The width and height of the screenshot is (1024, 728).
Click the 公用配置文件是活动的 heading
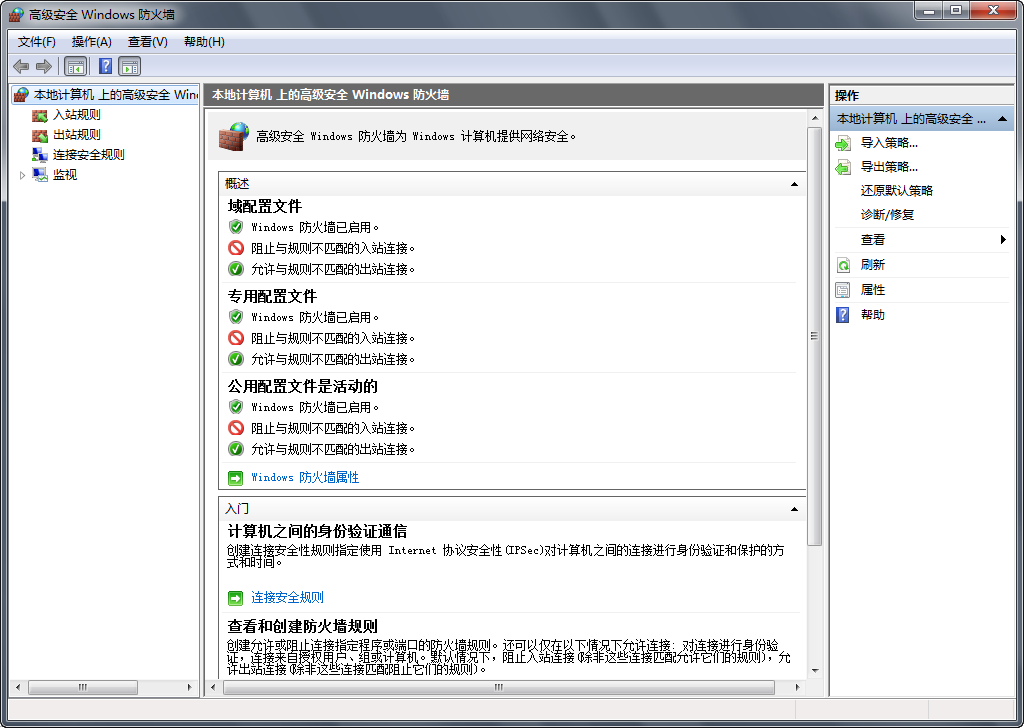point(302,387)
